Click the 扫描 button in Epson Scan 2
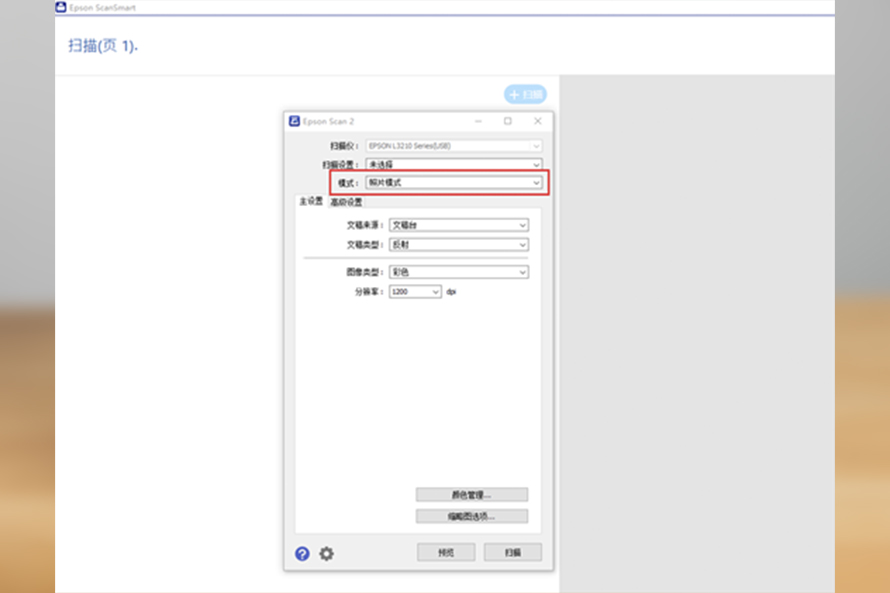Viewport: 890px width, 593px height. click(513, 552)
